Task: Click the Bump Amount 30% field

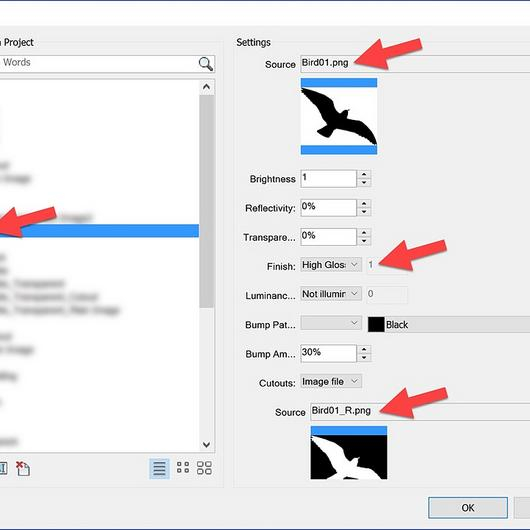Action: [x=328, y=353]
